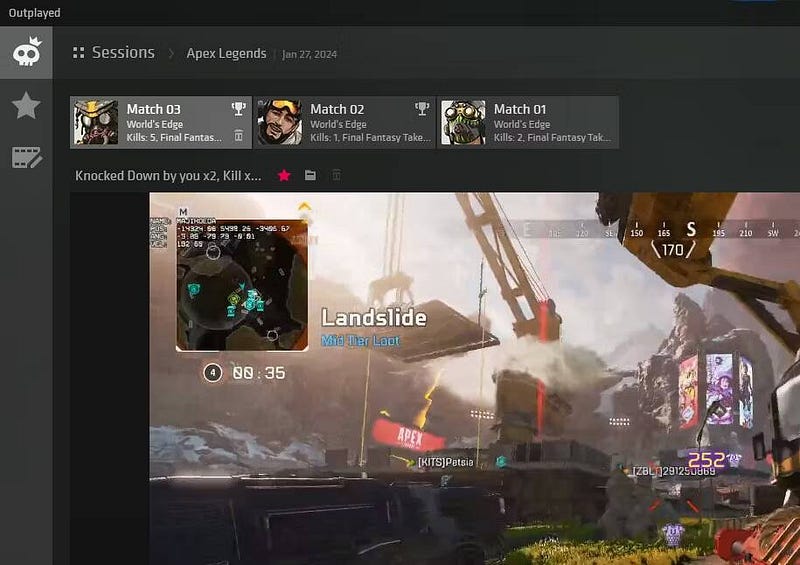Open the star favorites sidebar icon
Image resolution: width=800 pixels, height=565 pixels.
pyautogui.click(x=26, y=106)
